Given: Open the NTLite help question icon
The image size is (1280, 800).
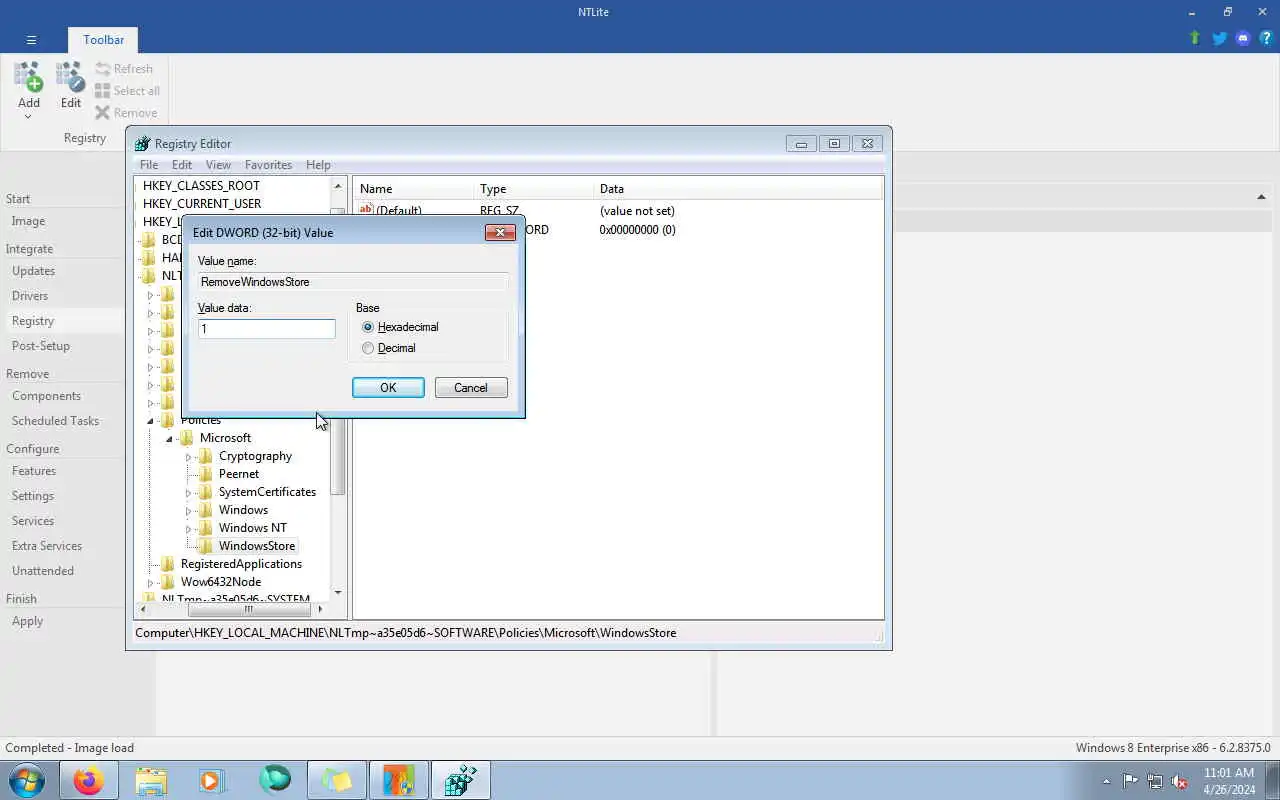Looking at the screenshot, I should tap(1266, 38).
